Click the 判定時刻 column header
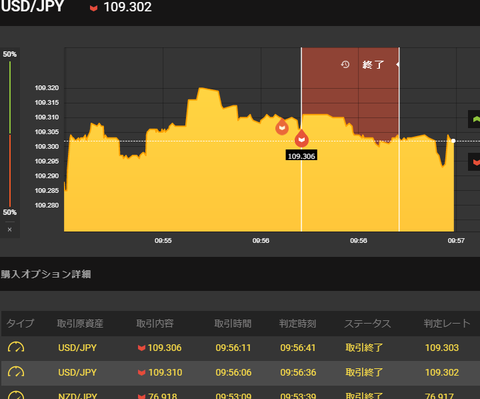 click(298, 323)
